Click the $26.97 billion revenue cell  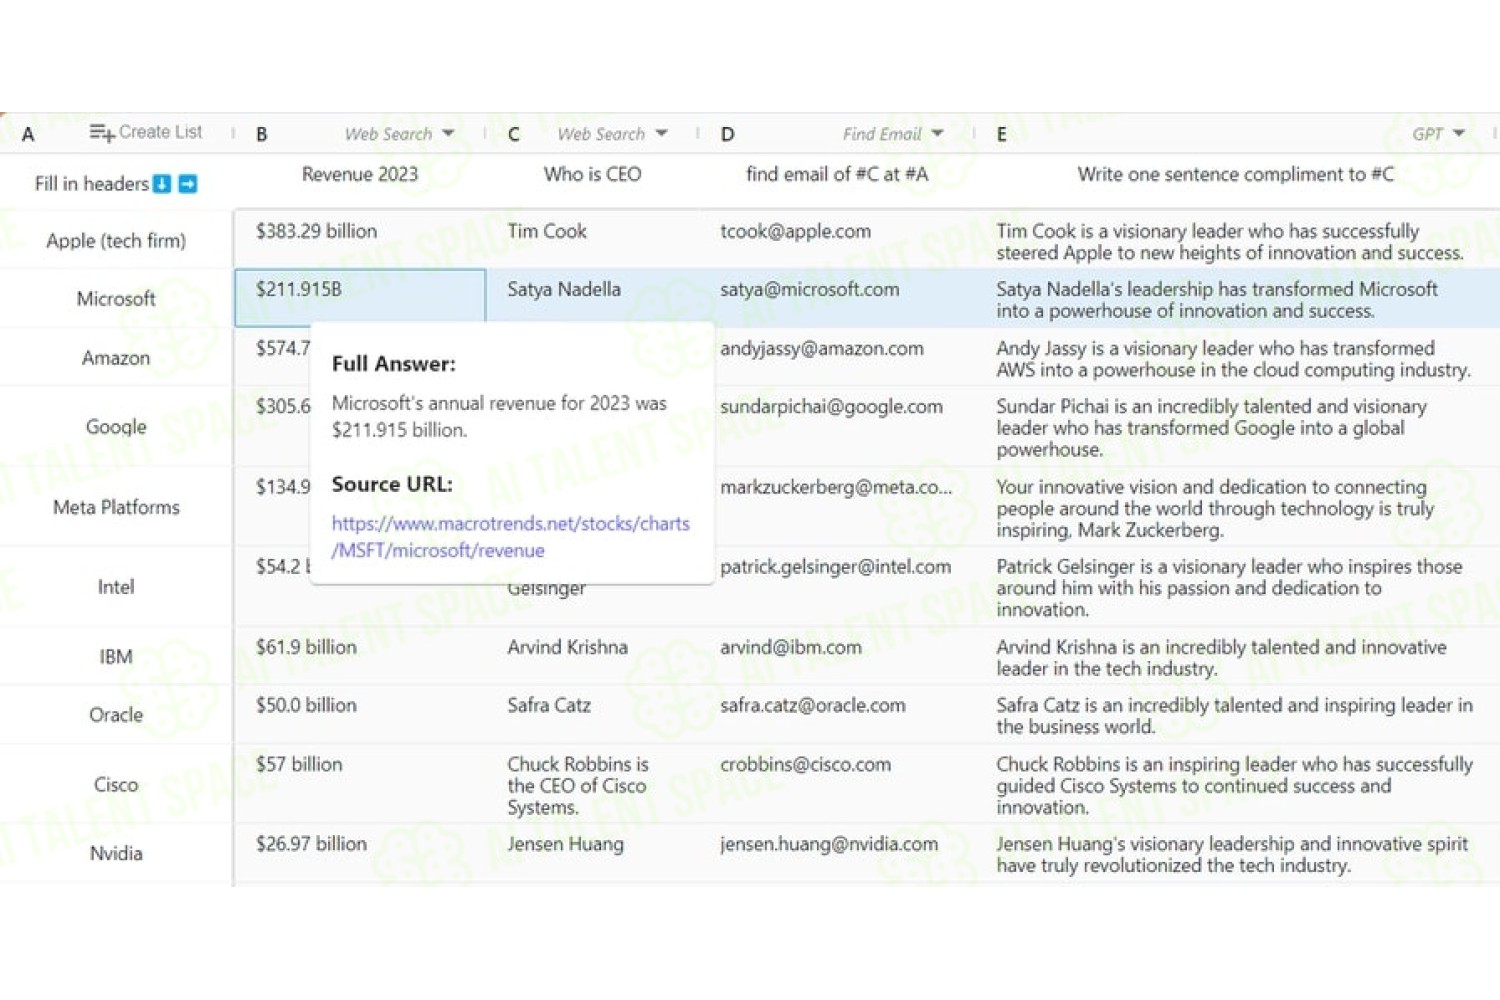(x=360, y=854)
